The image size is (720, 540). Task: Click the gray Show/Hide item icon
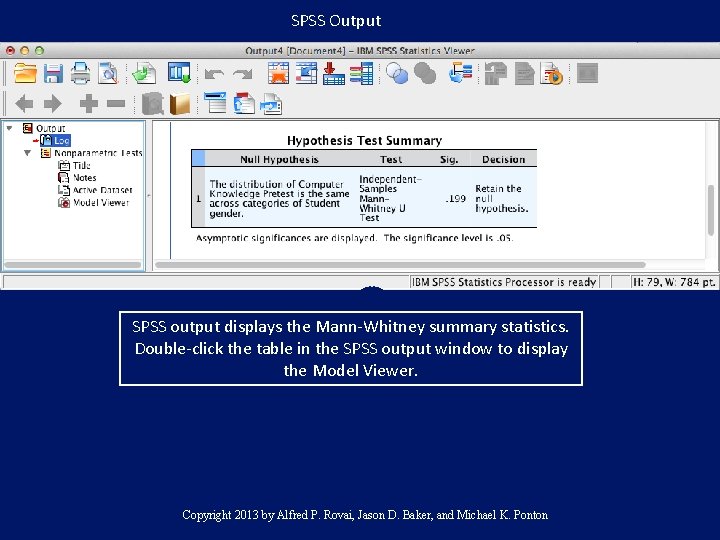point(152,104)
